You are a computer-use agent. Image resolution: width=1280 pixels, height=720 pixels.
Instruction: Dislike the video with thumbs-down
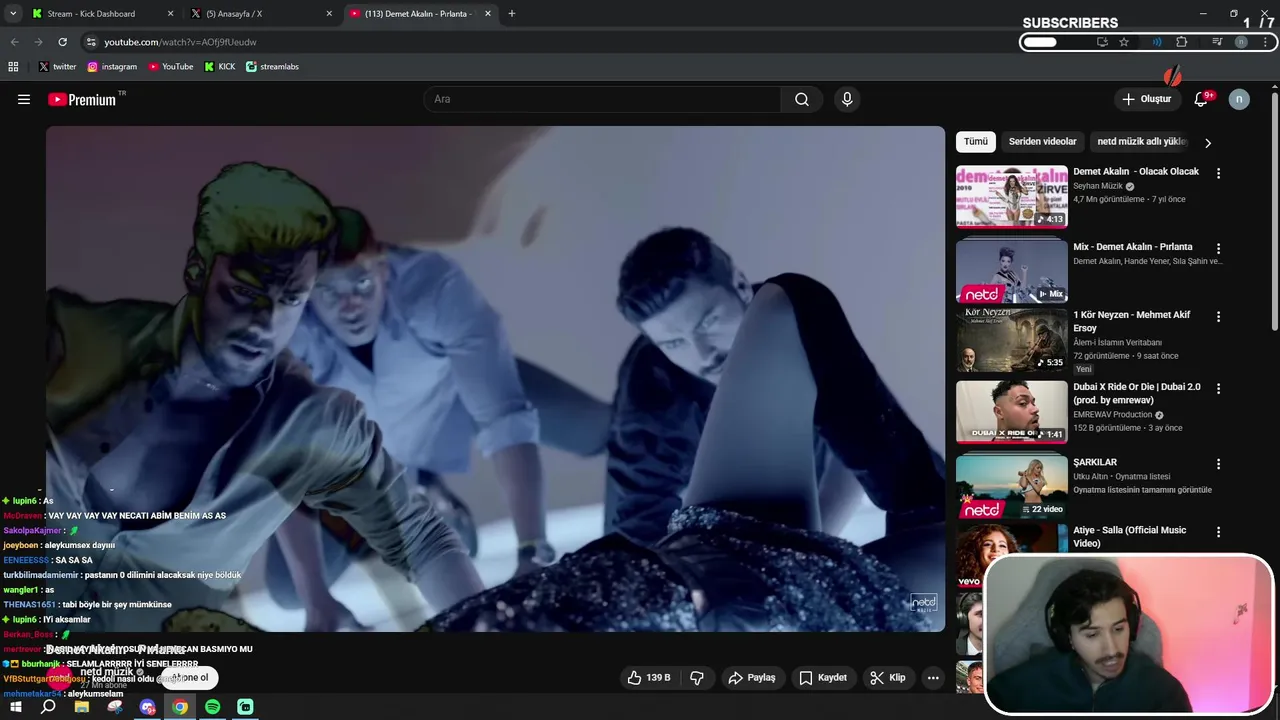point(697,677)
